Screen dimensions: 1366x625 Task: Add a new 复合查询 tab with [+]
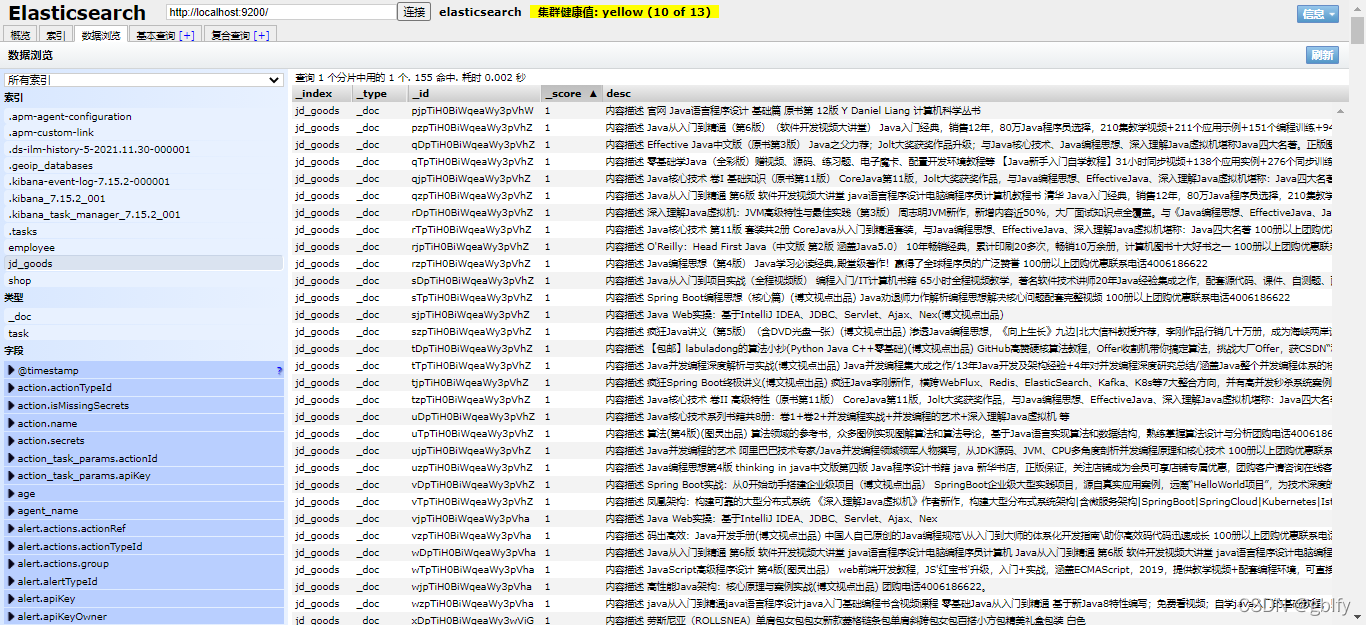(x=261, y=35)
